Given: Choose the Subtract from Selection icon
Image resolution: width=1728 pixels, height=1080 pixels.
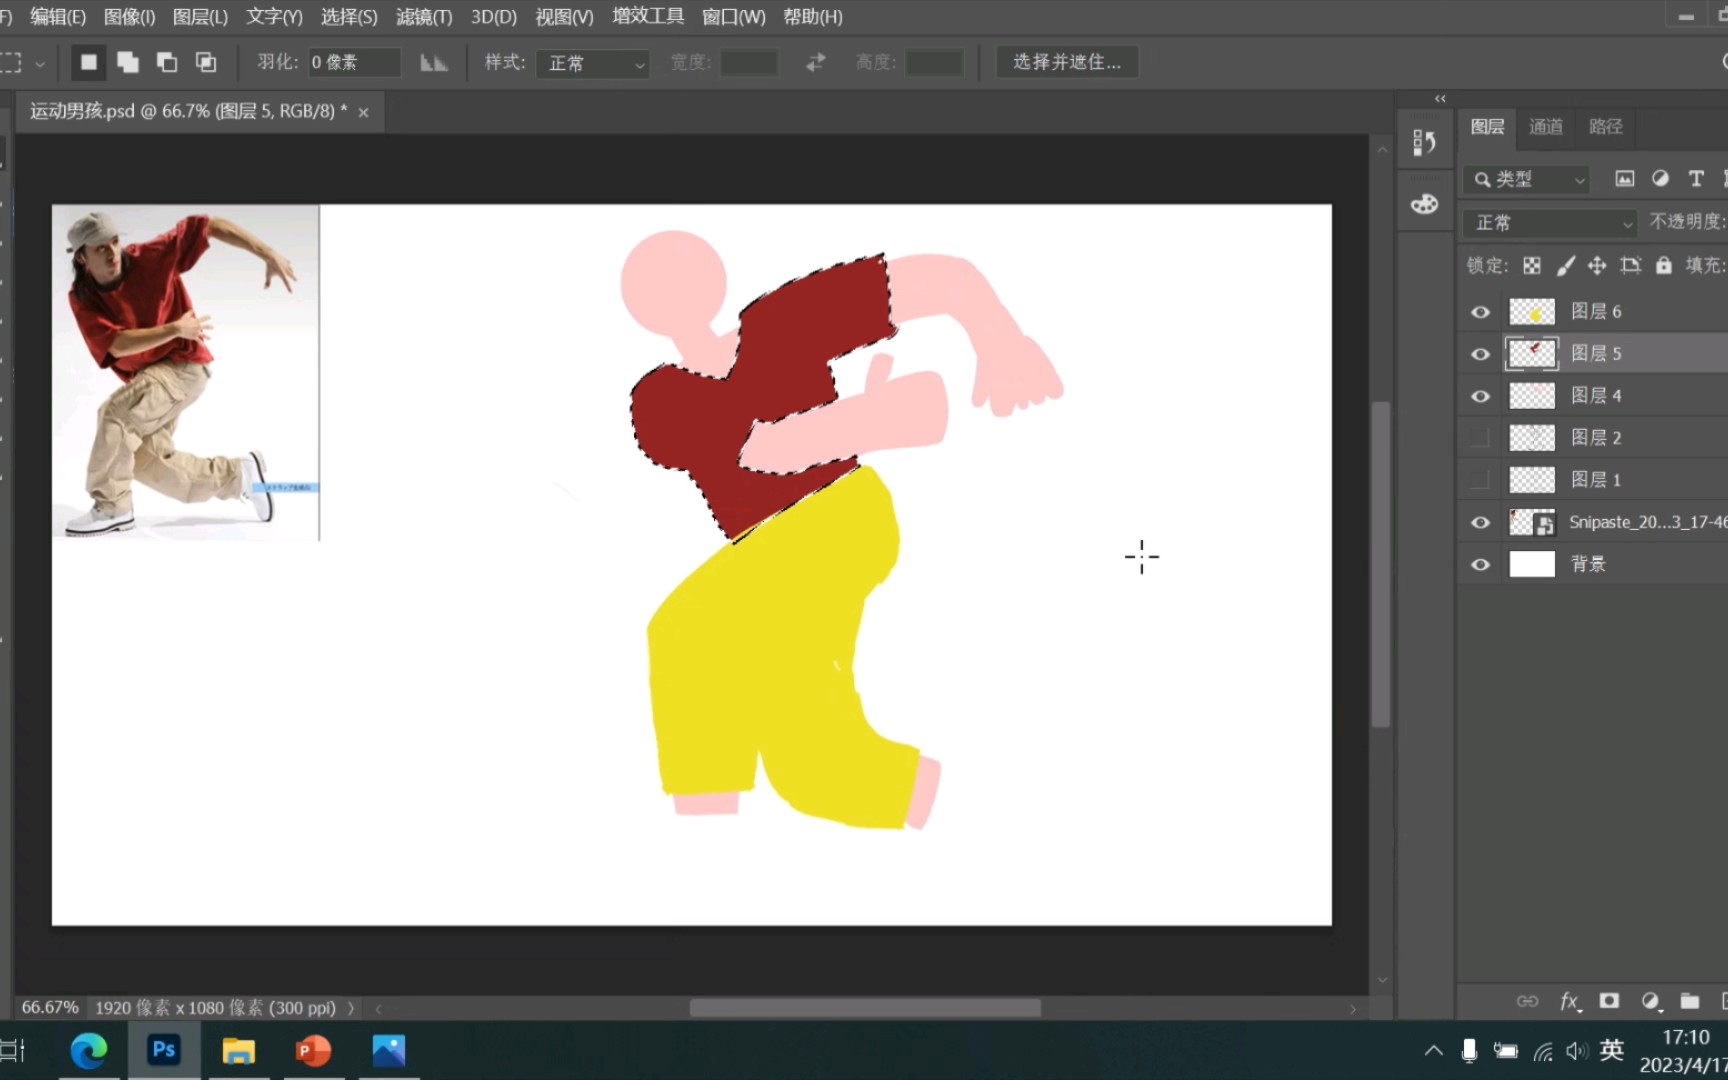Looking at the screenshot, I should [x=166, y=62].
